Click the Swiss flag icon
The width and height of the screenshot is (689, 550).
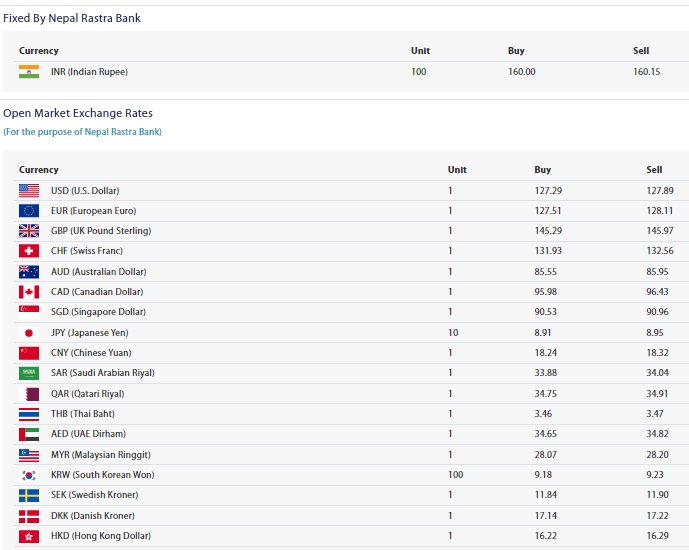pyautogui.click(x=29, y=251)
